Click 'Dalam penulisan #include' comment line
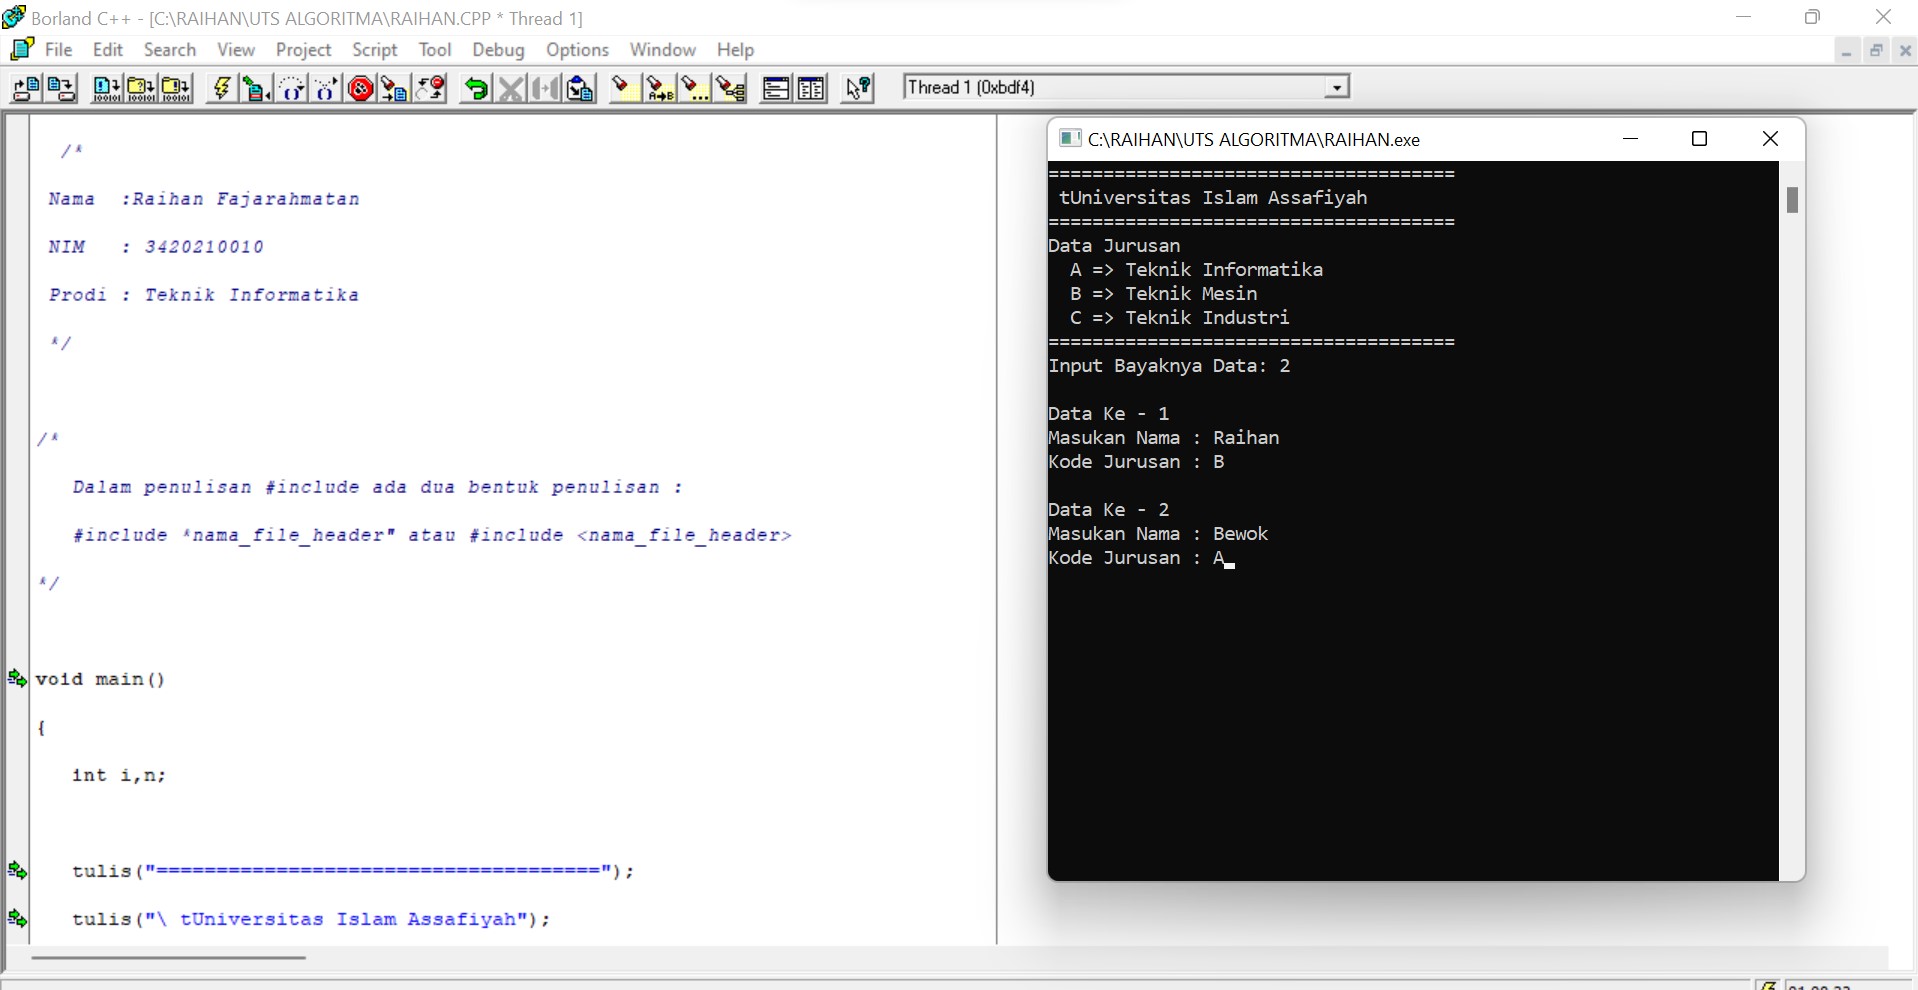The width and height of the screenshot is (1918, 990). 378,487
